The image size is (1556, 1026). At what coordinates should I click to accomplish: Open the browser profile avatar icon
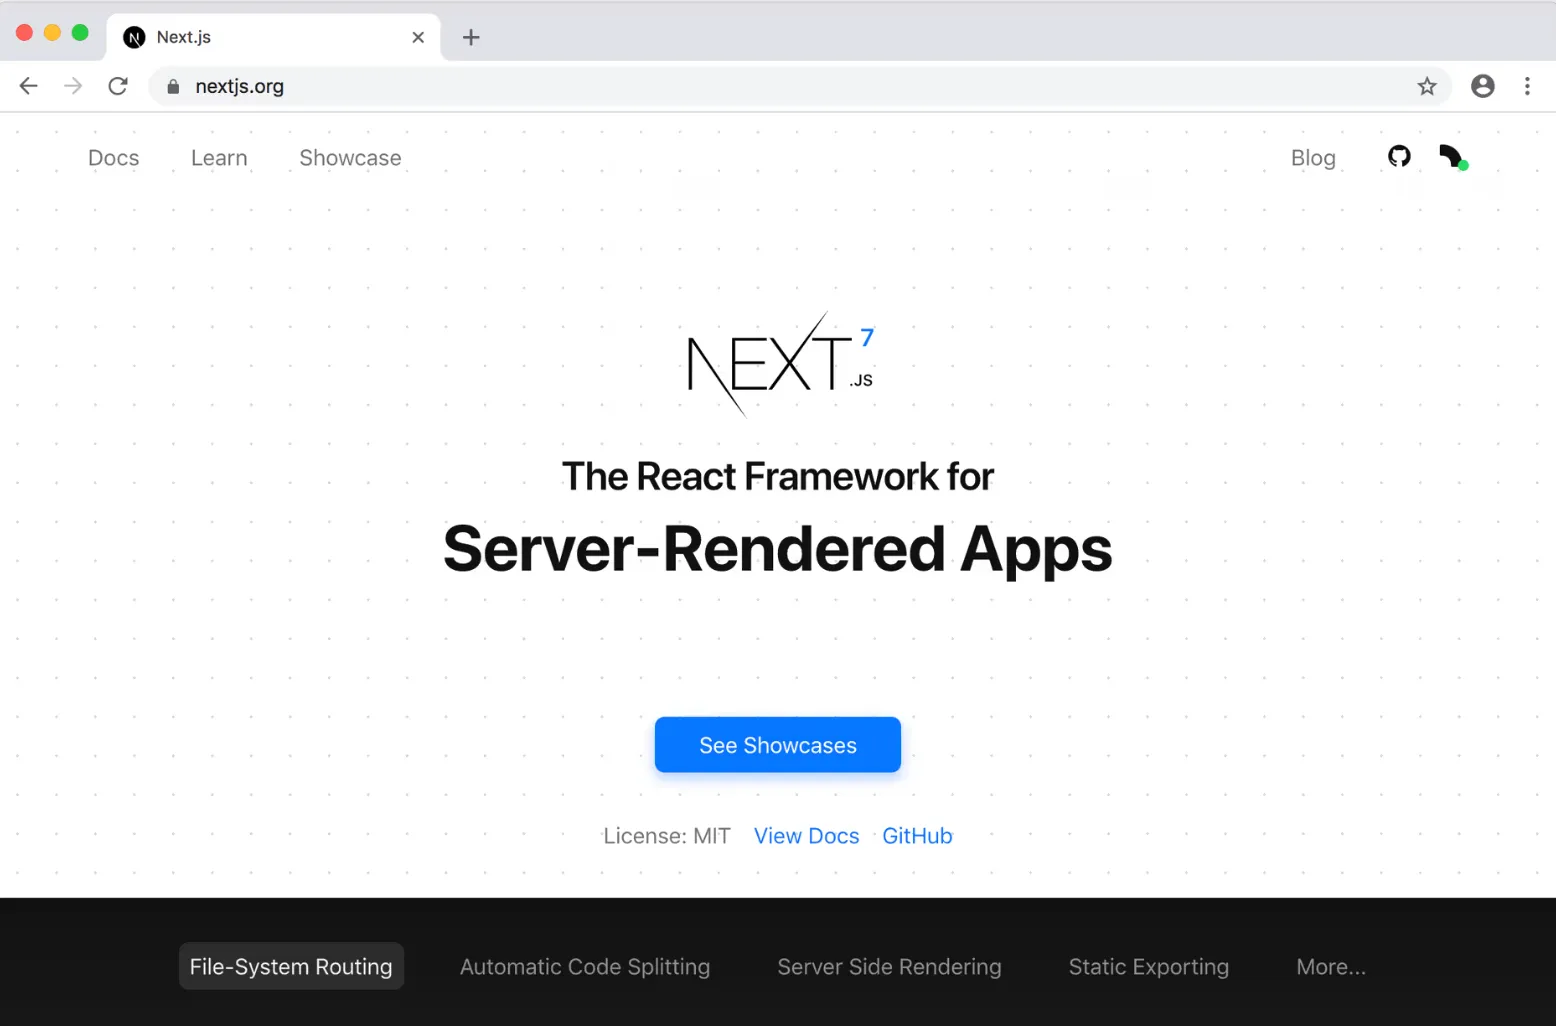click(x=1482, y=87)
